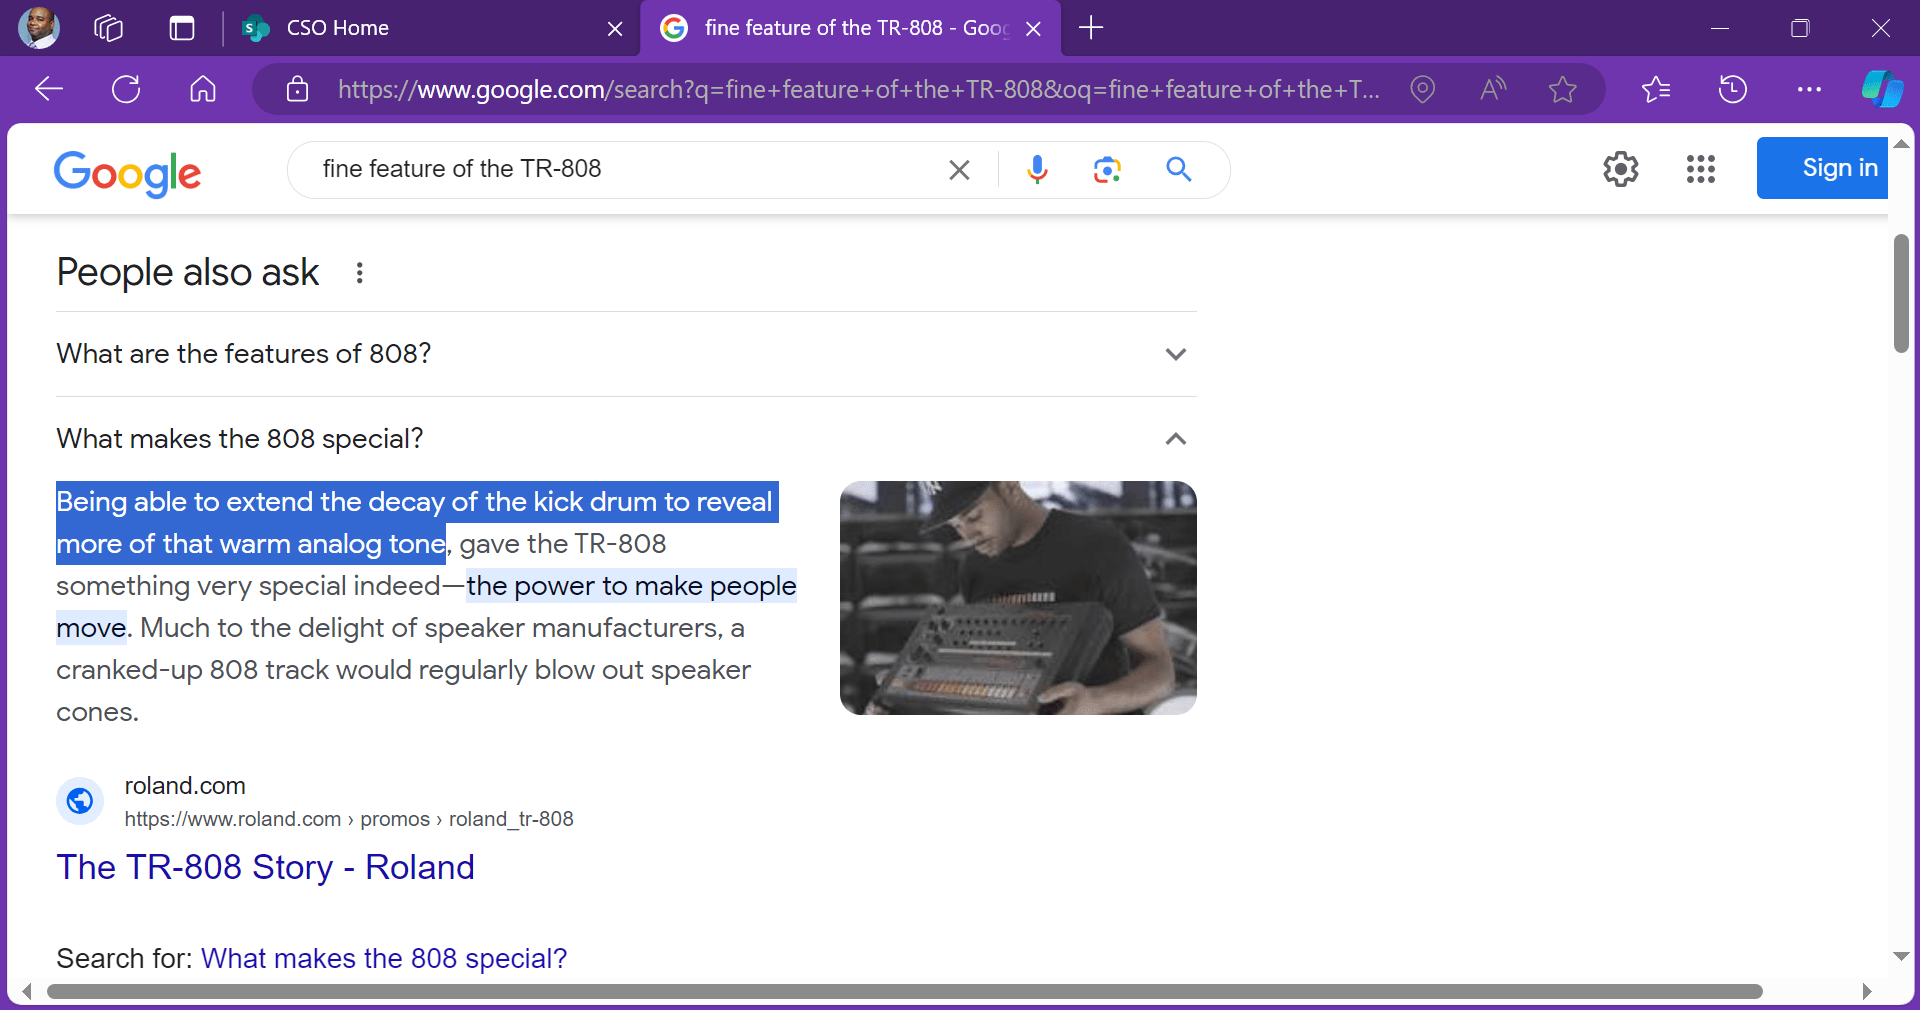Activate Read aloud in address bar

coord(1493,89)
